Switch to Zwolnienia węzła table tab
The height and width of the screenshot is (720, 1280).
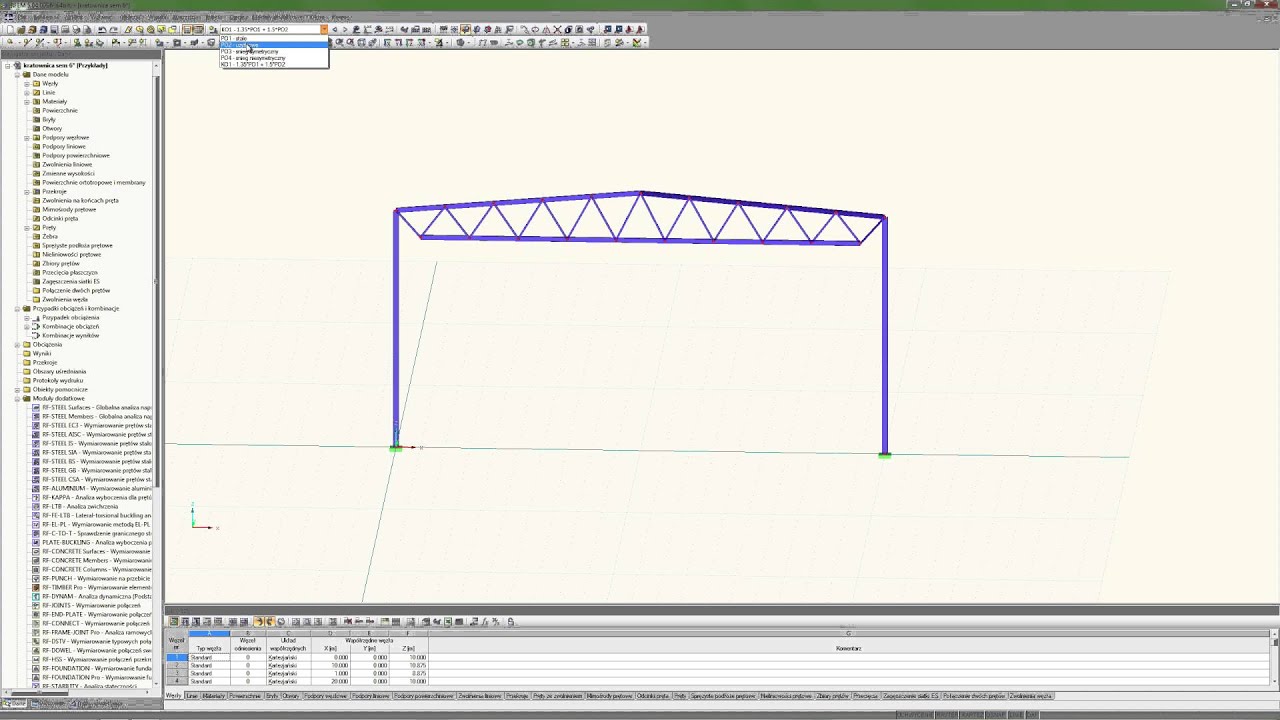click(1031, 695)
